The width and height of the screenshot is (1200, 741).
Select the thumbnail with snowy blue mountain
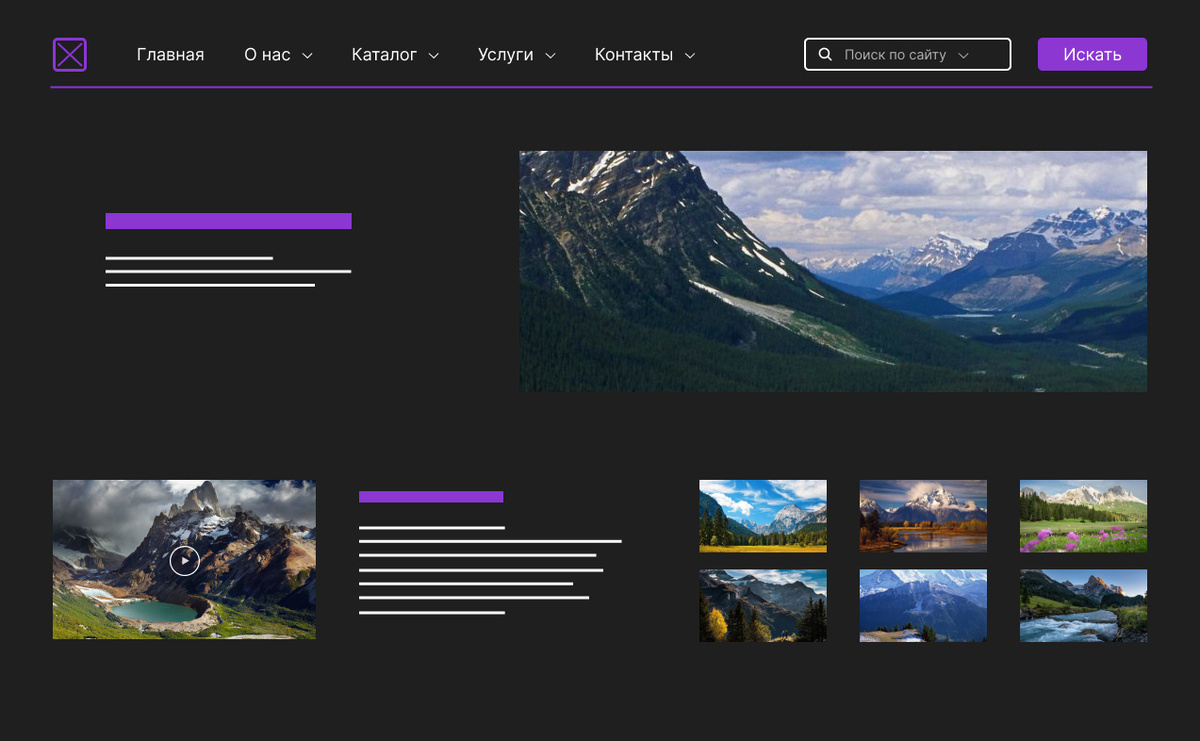(x=923, y=606)
